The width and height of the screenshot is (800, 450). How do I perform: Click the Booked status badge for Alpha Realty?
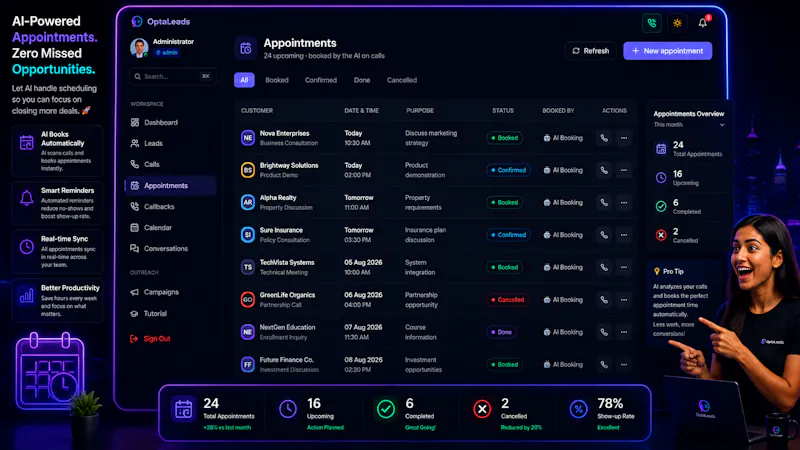[504, 203]
